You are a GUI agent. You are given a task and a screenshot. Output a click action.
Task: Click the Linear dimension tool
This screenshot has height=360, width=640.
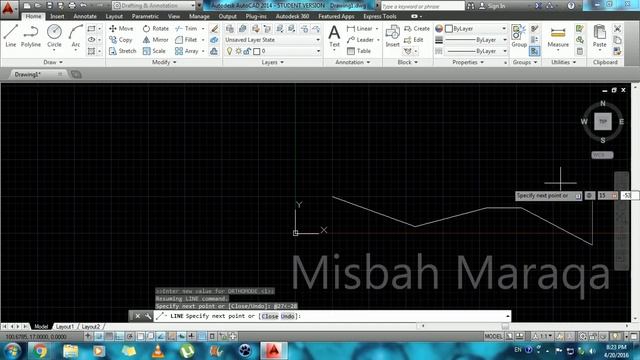[360, 29]
